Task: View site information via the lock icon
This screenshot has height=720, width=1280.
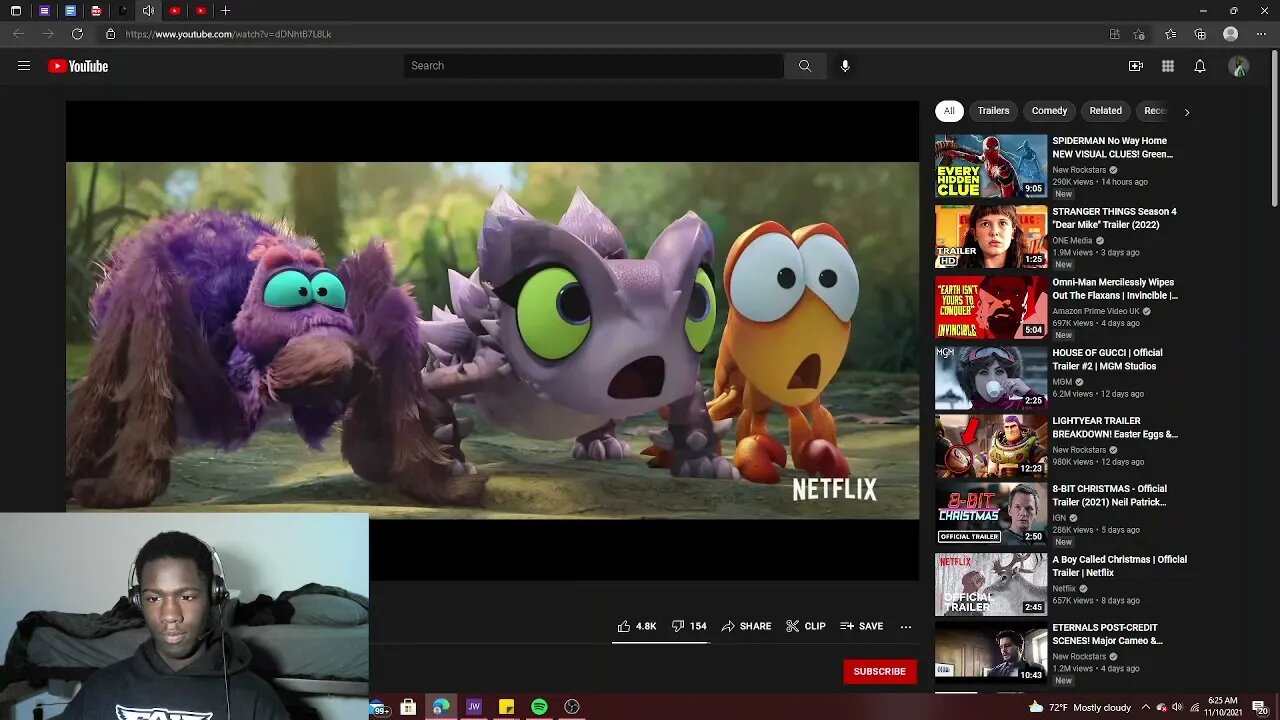Action: (111, 34)
